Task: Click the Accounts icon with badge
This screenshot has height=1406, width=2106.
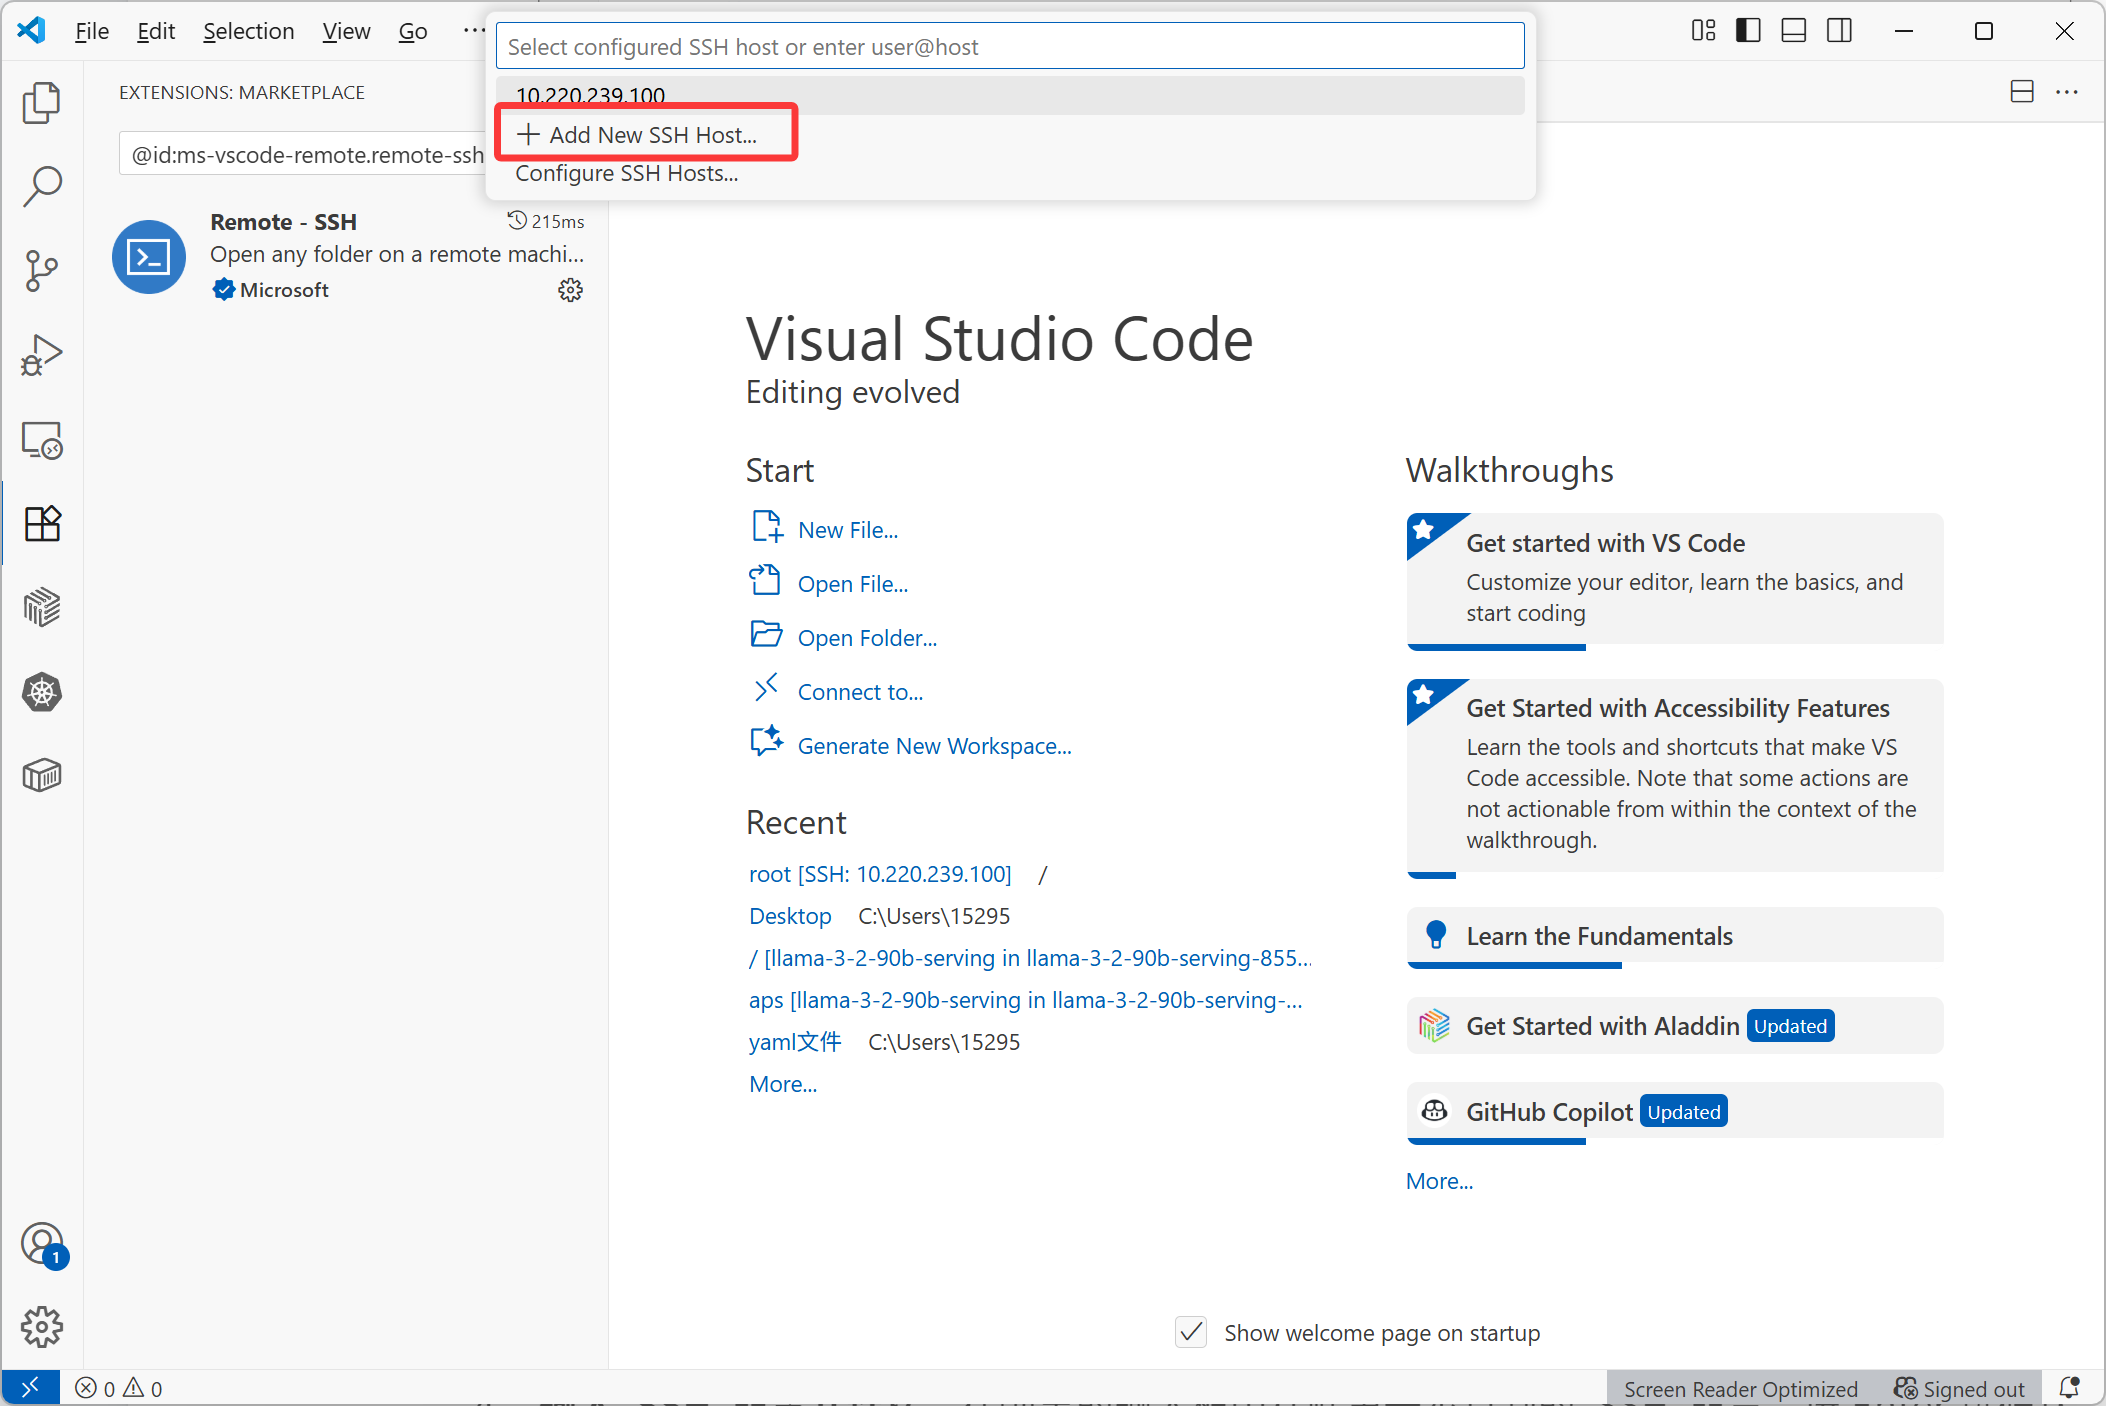Action: pyautogui.click(x=41, y=1244)
